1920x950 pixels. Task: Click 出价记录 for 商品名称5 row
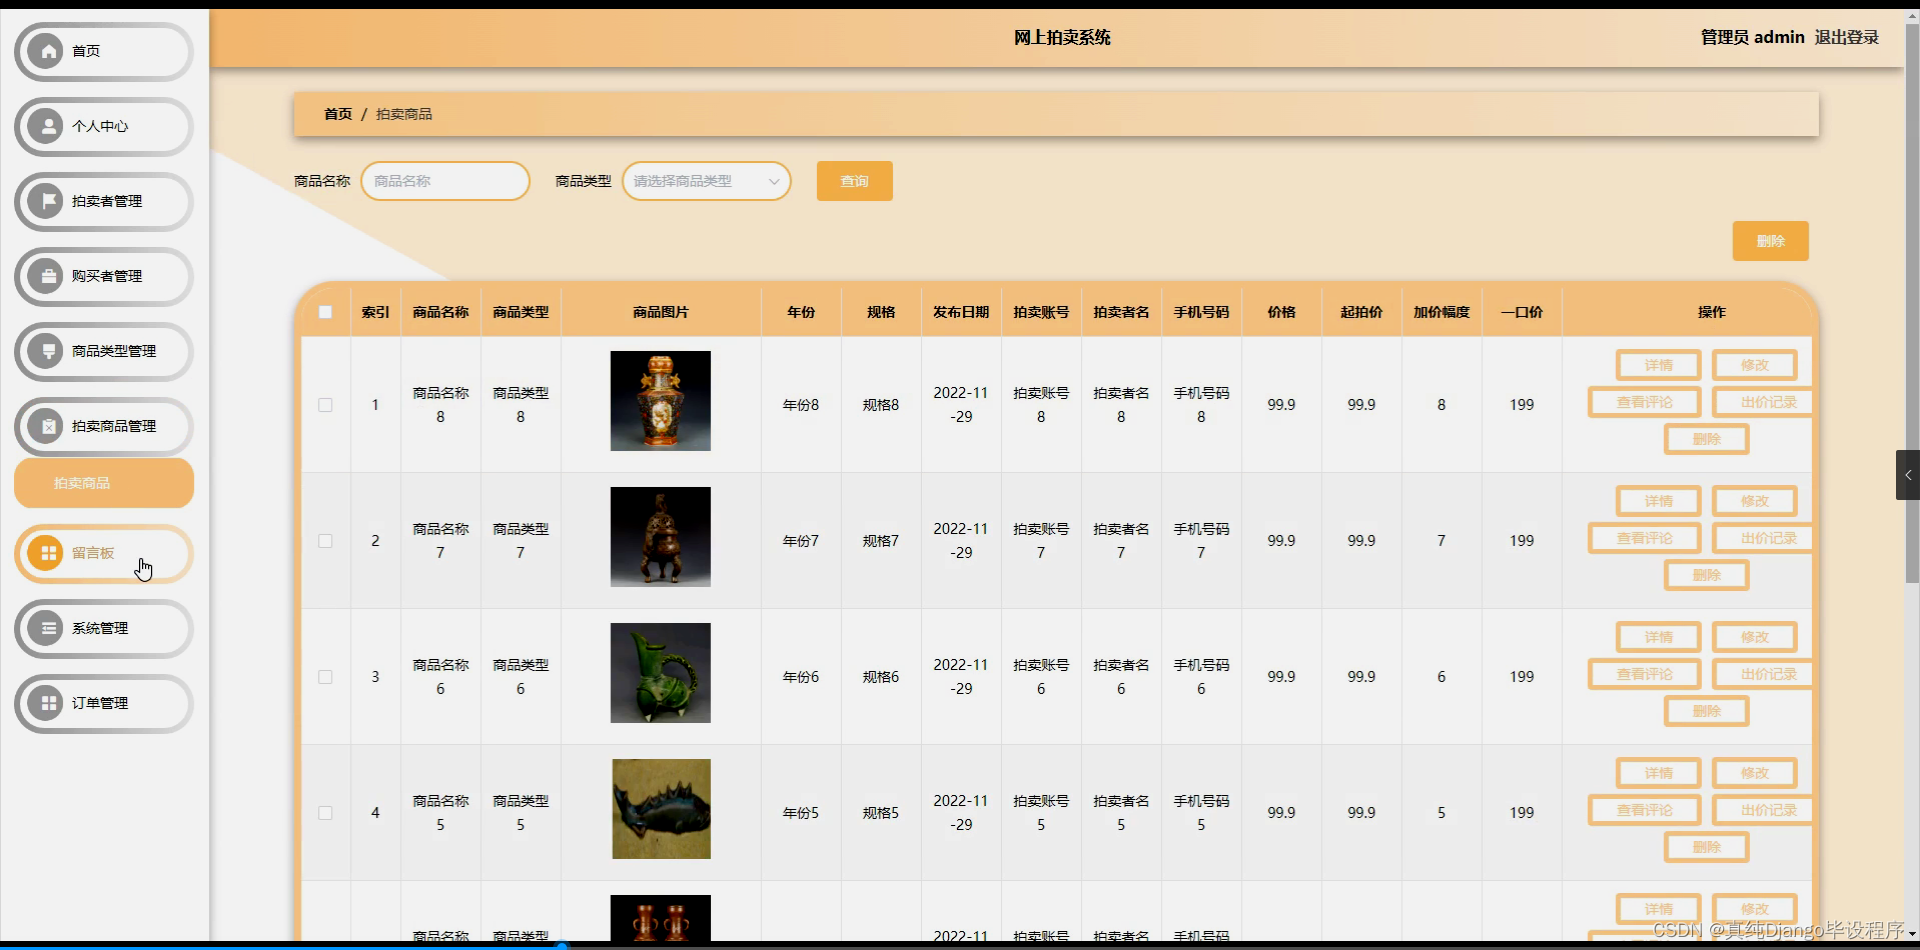[x=1762, y=810]
